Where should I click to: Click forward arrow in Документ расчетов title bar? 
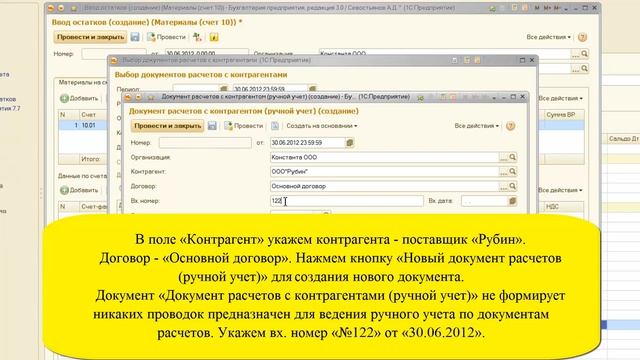[x=138, y=97]
